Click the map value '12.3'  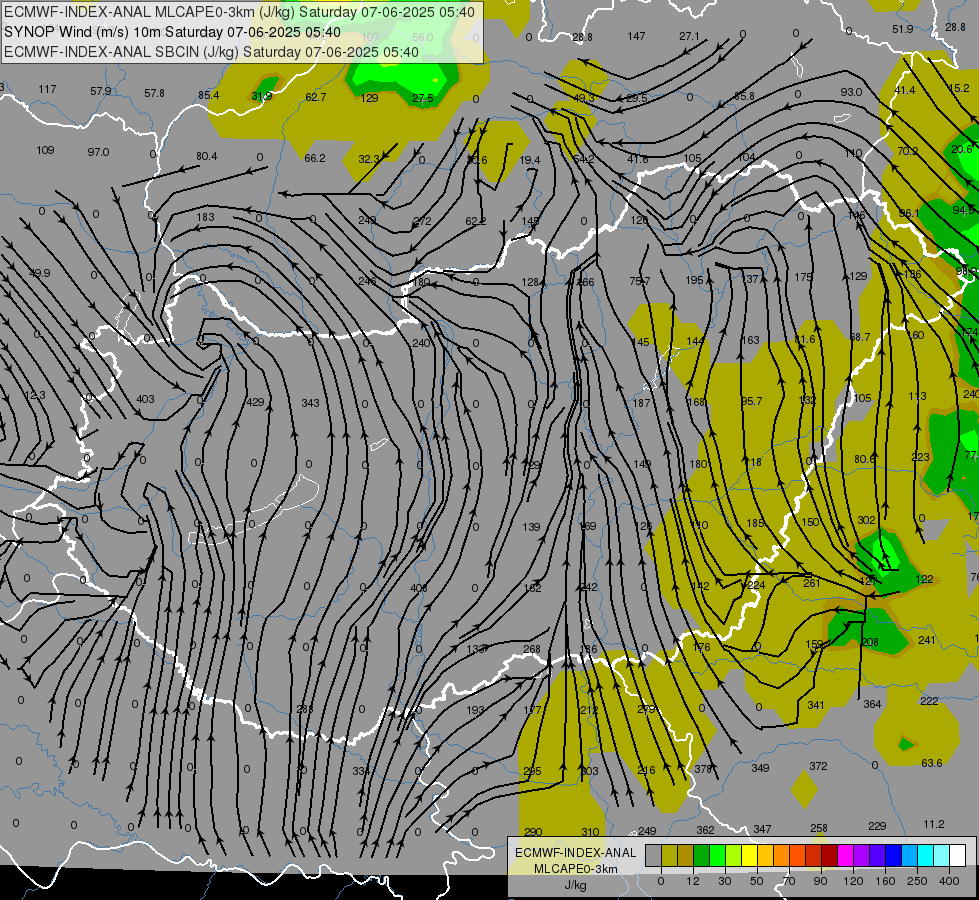click(x=34, y=395)
